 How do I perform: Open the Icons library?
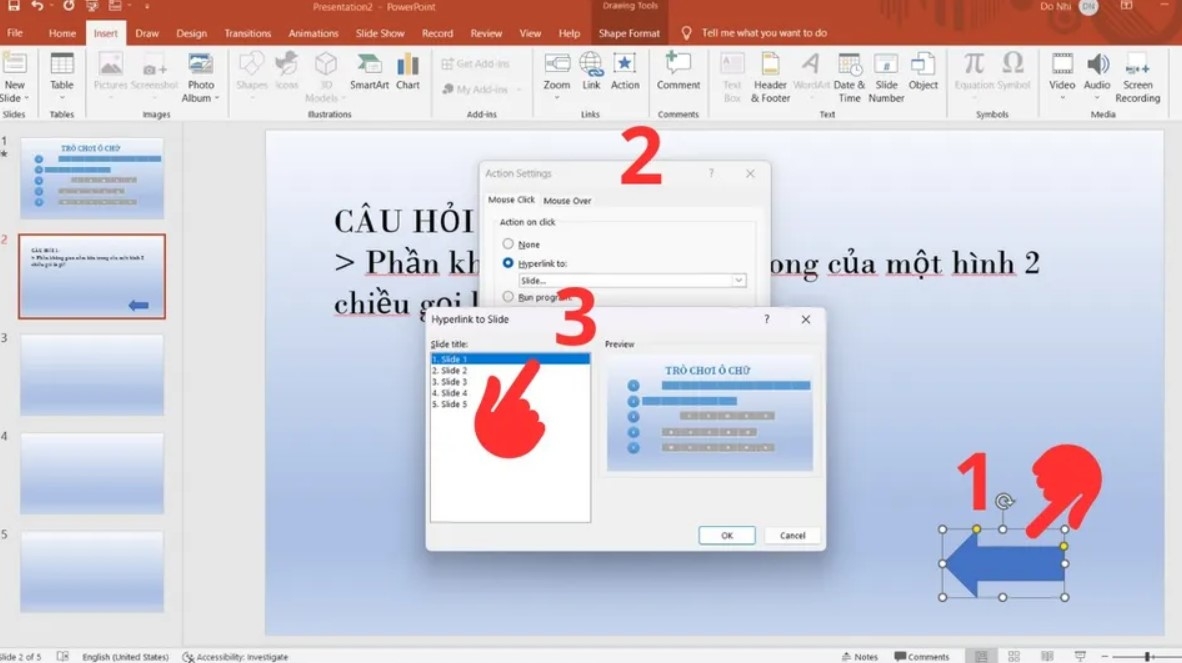point(286,72)
